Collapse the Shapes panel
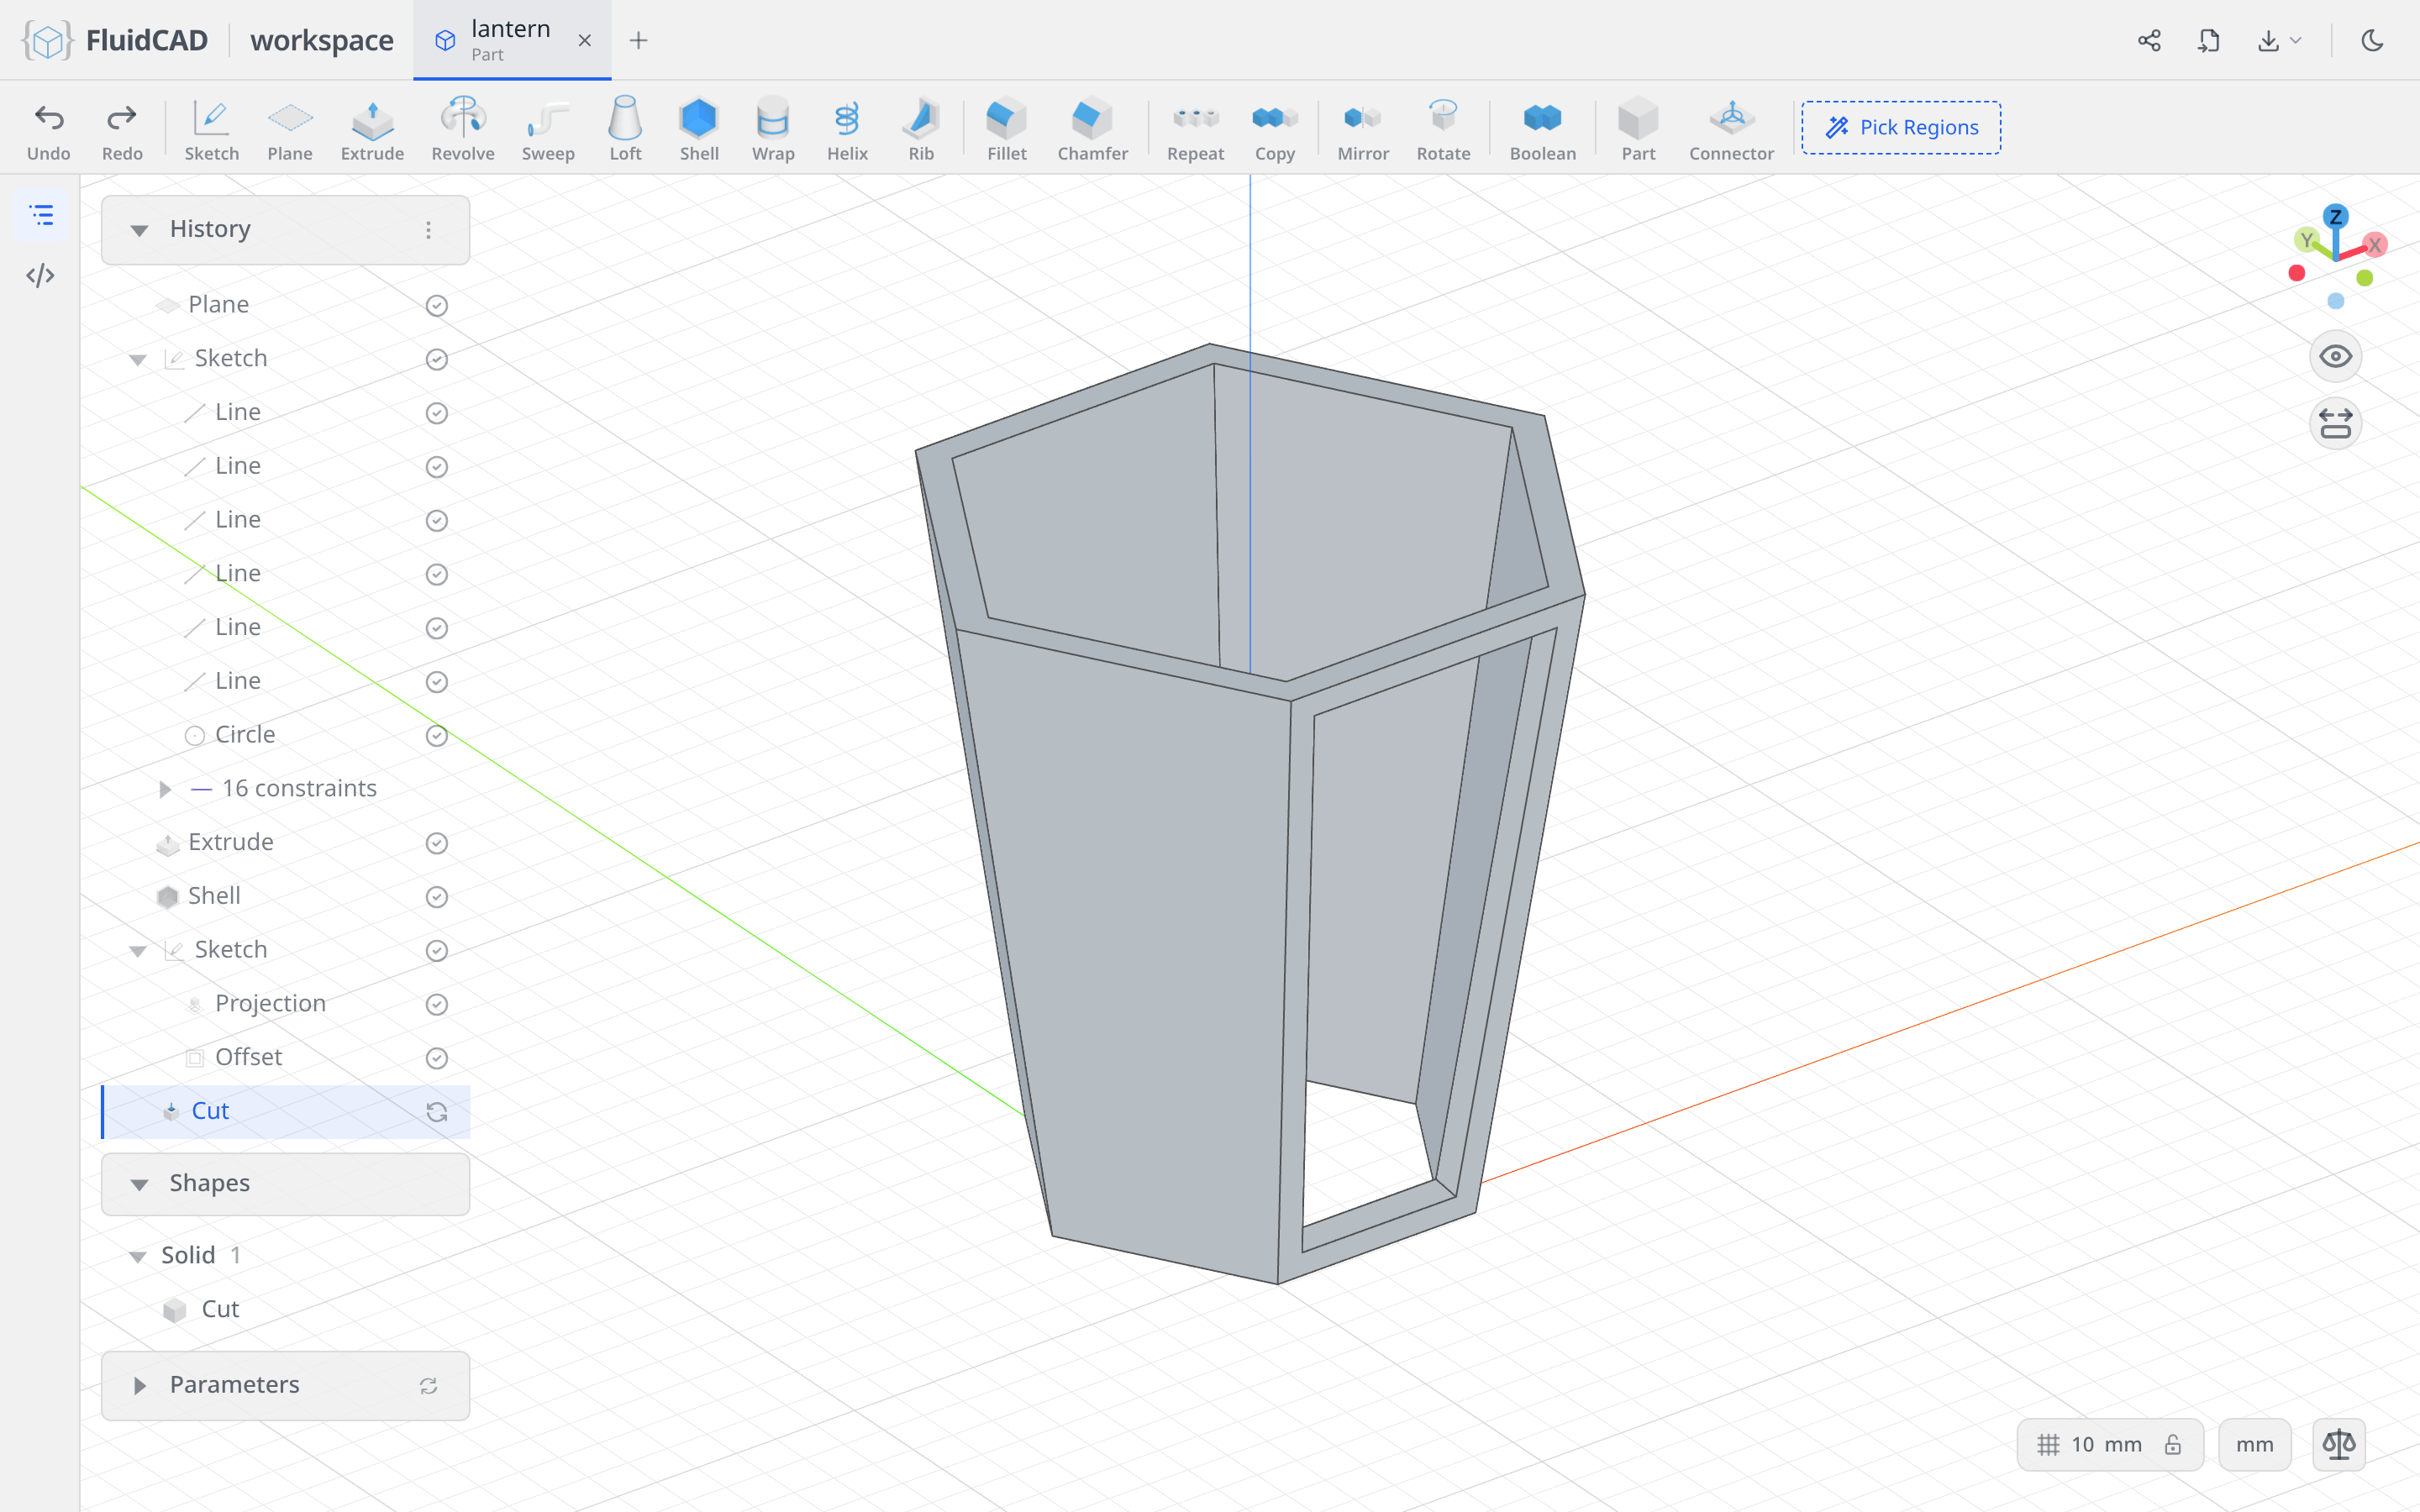 [139, 1184]
